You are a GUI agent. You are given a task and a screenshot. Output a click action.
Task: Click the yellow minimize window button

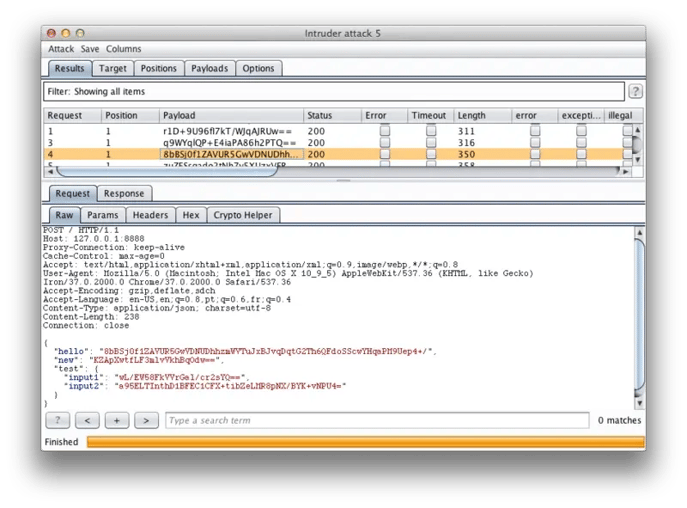point(66,33)
